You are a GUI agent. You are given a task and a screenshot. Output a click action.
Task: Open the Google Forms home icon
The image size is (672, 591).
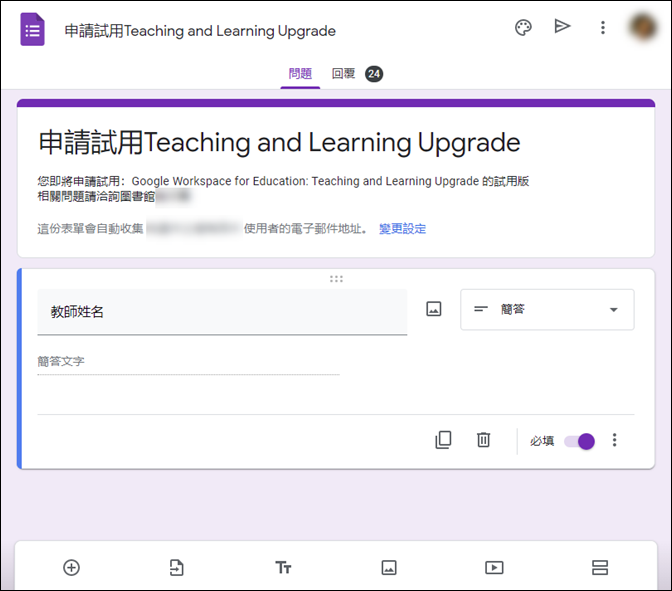point(32,29)
